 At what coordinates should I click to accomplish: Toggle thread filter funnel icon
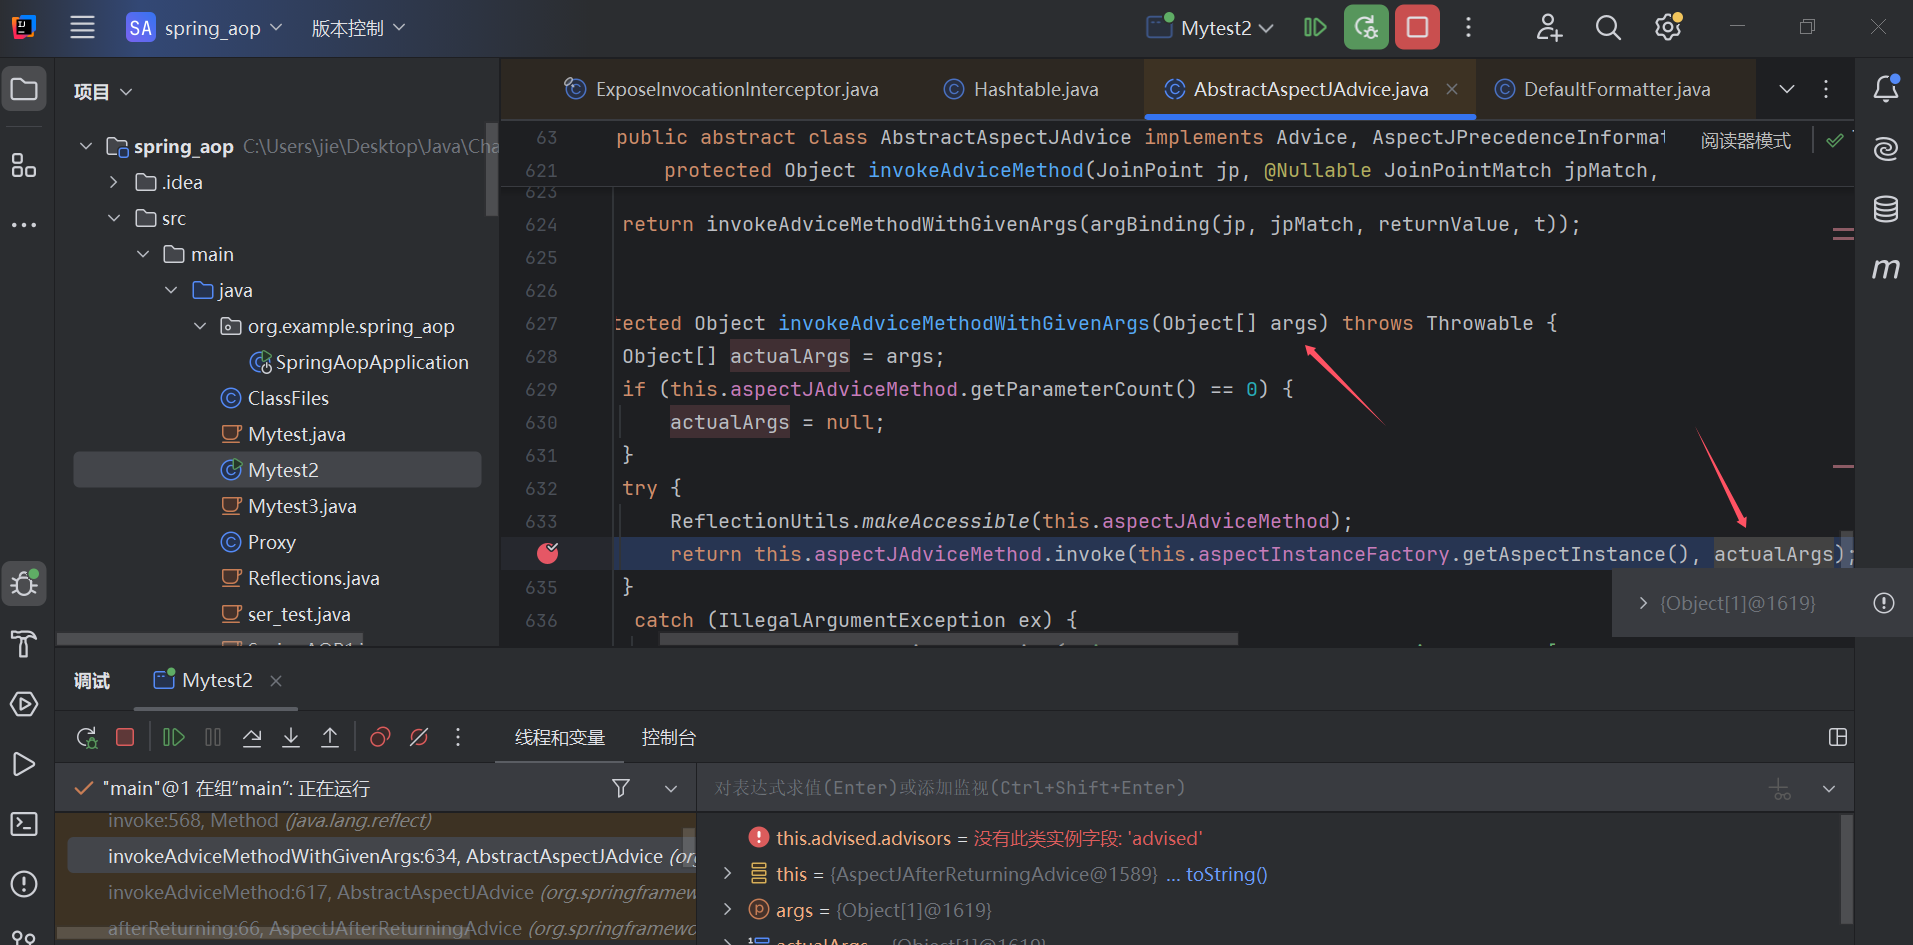point(621,788)
